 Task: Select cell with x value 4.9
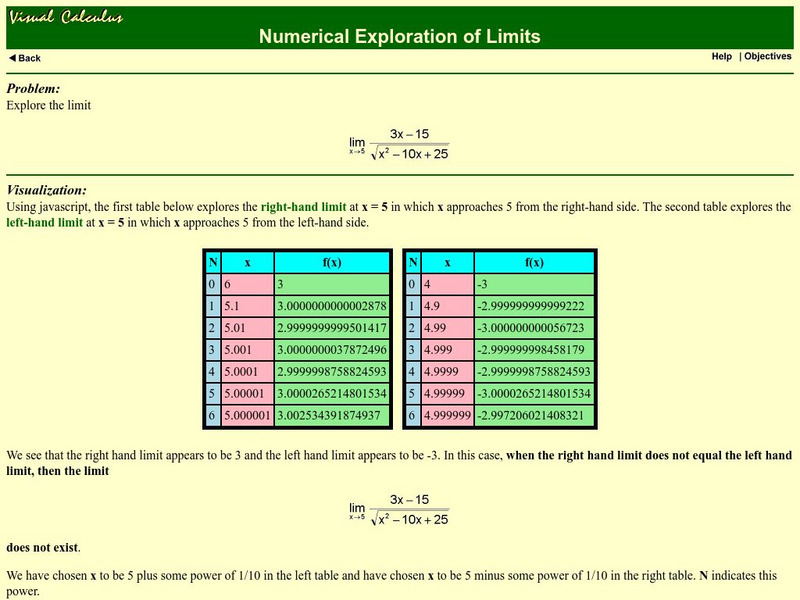coord(447,306)
